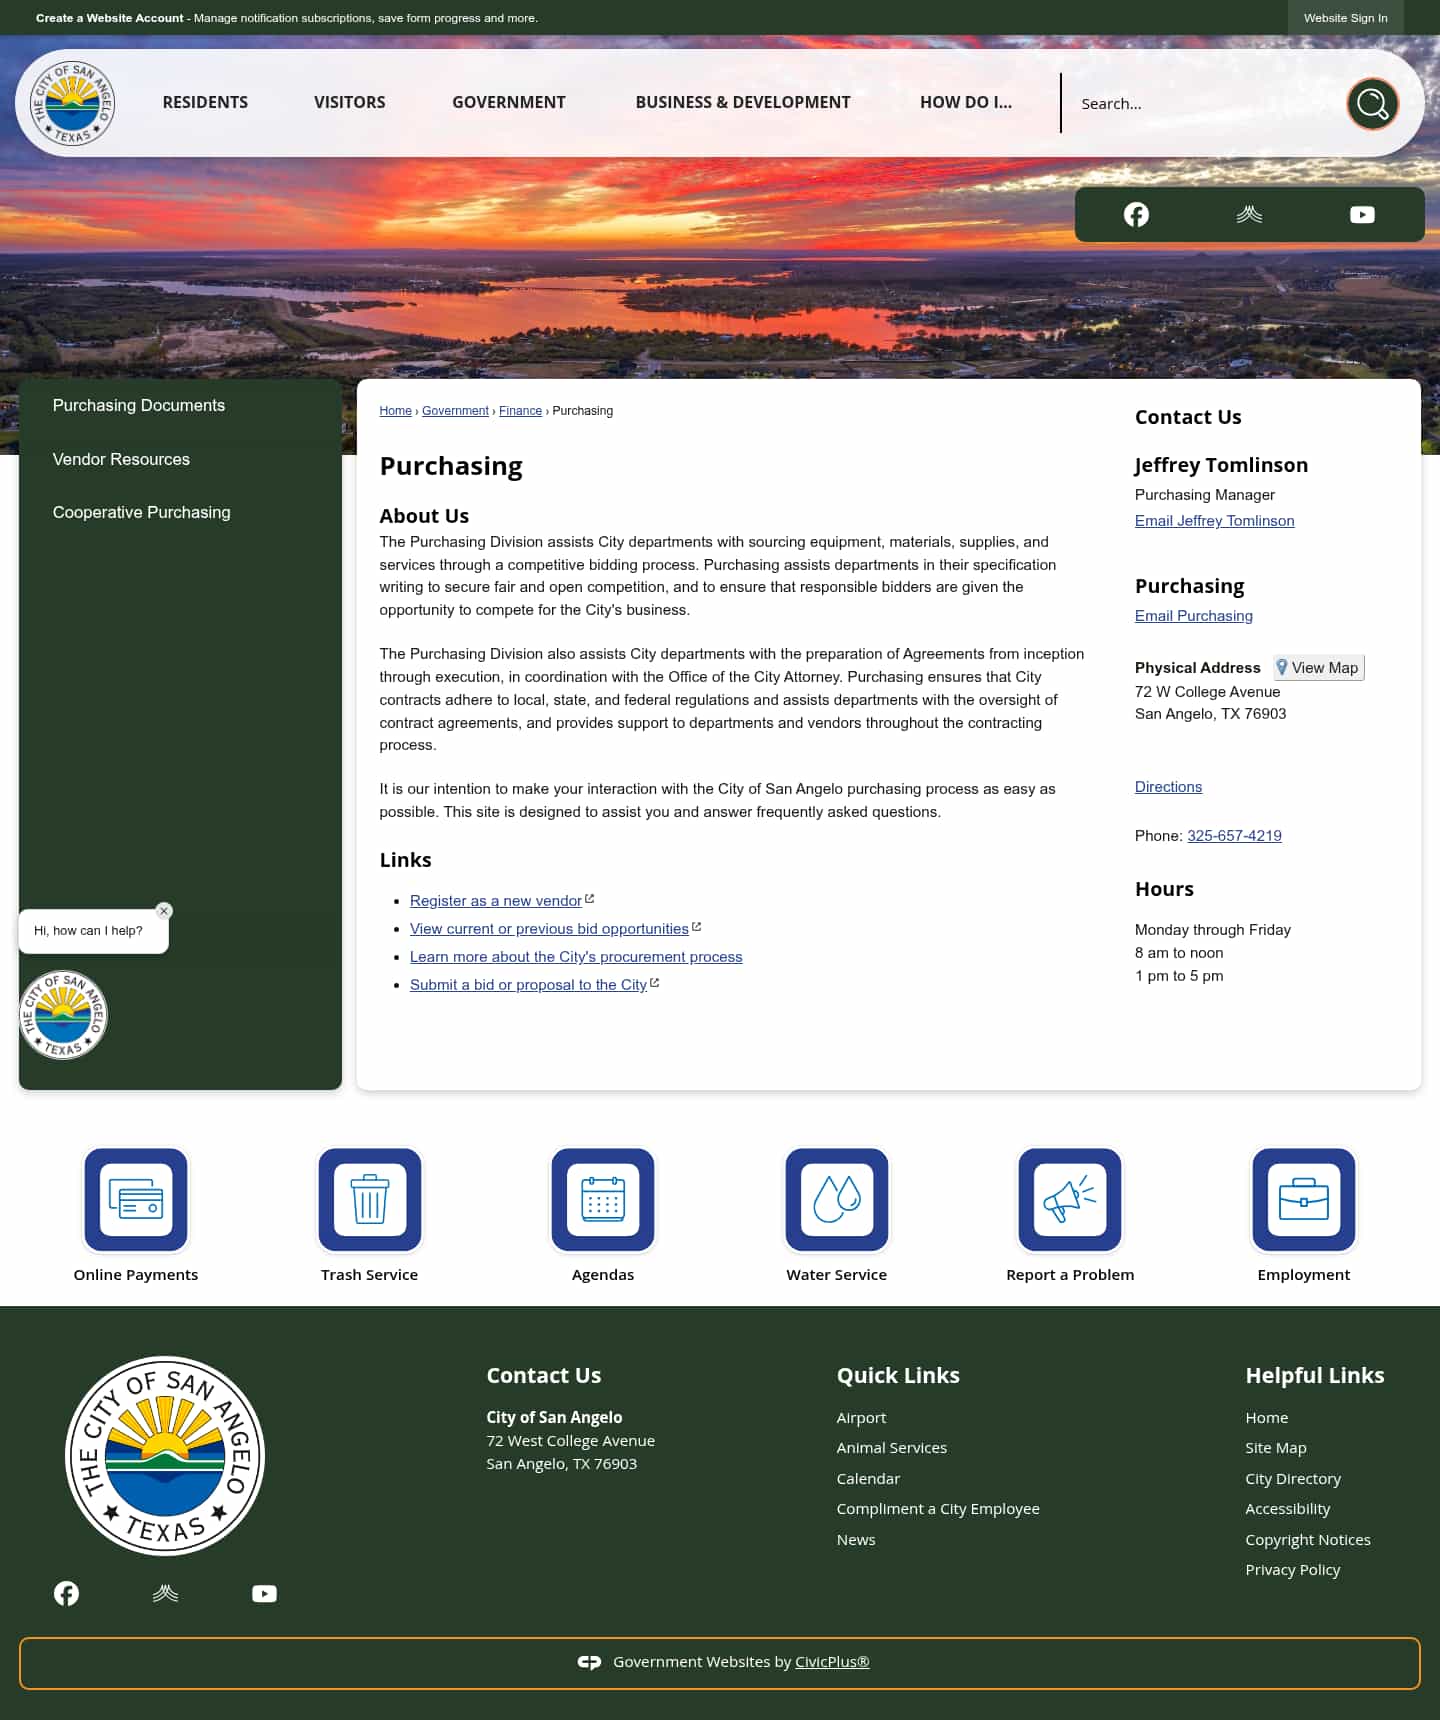Open the footer Nextdoor icon

(165, 1593)
